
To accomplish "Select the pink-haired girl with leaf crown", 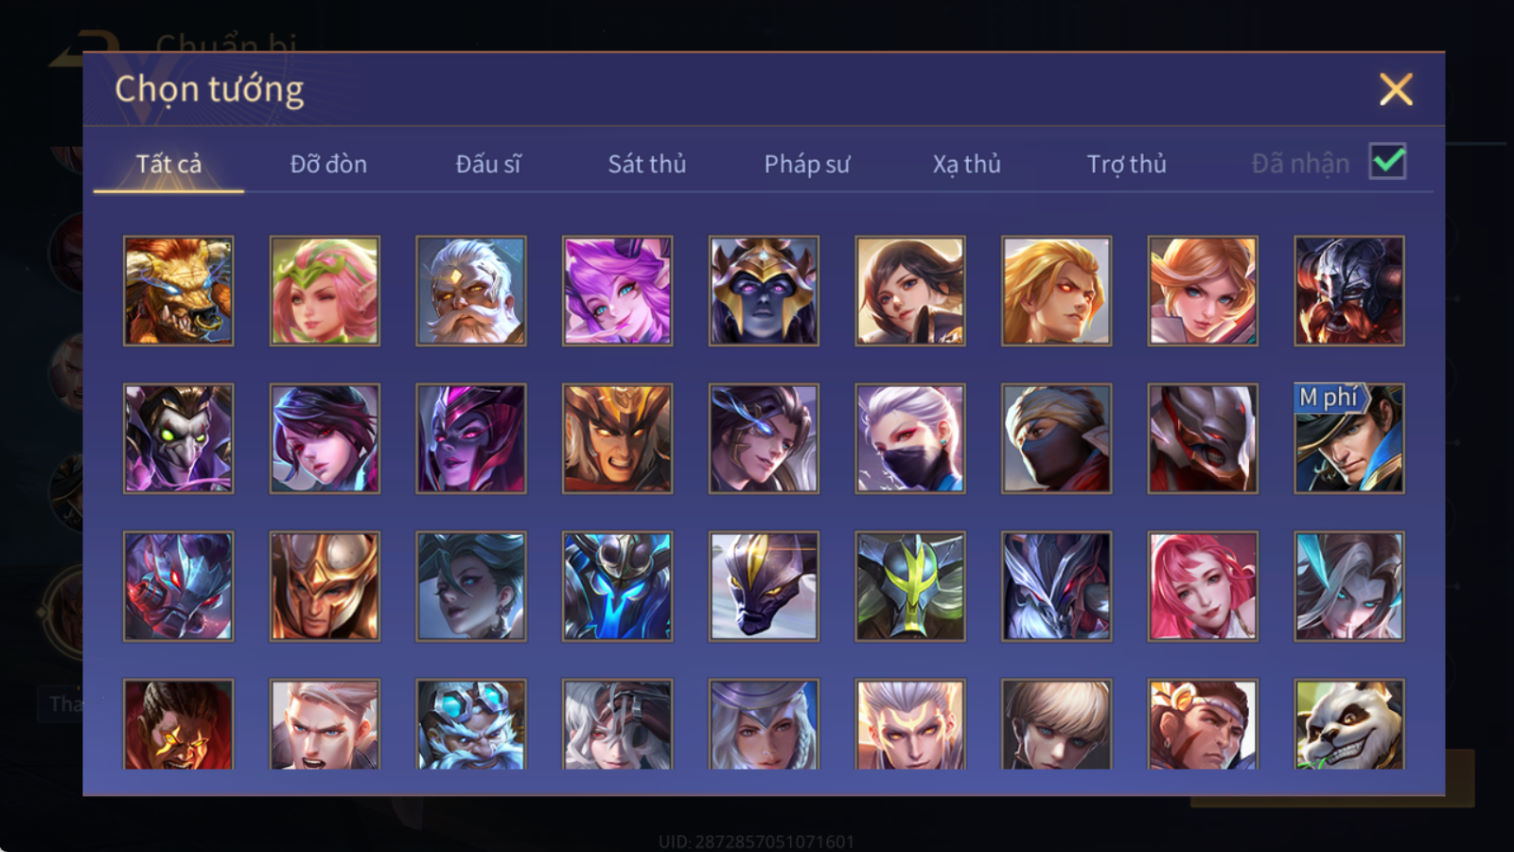I will (x=325, y=291).
